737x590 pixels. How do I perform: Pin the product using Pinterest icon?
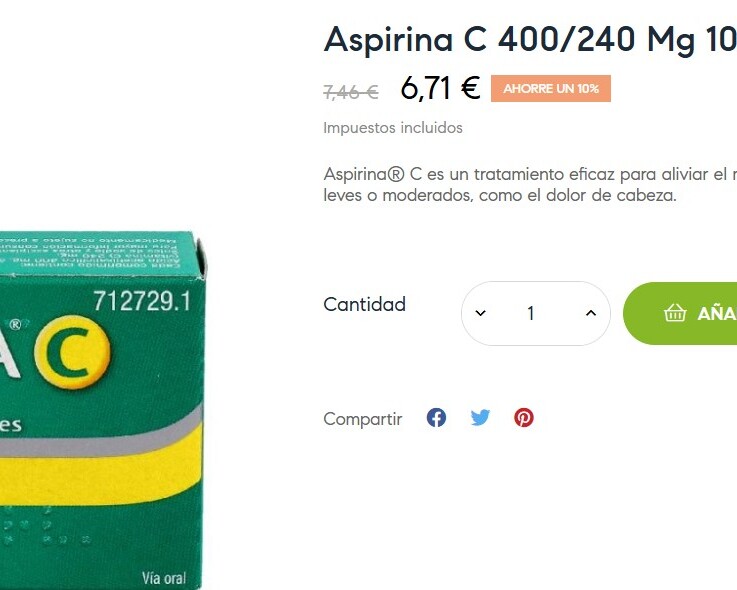[524, 417]
